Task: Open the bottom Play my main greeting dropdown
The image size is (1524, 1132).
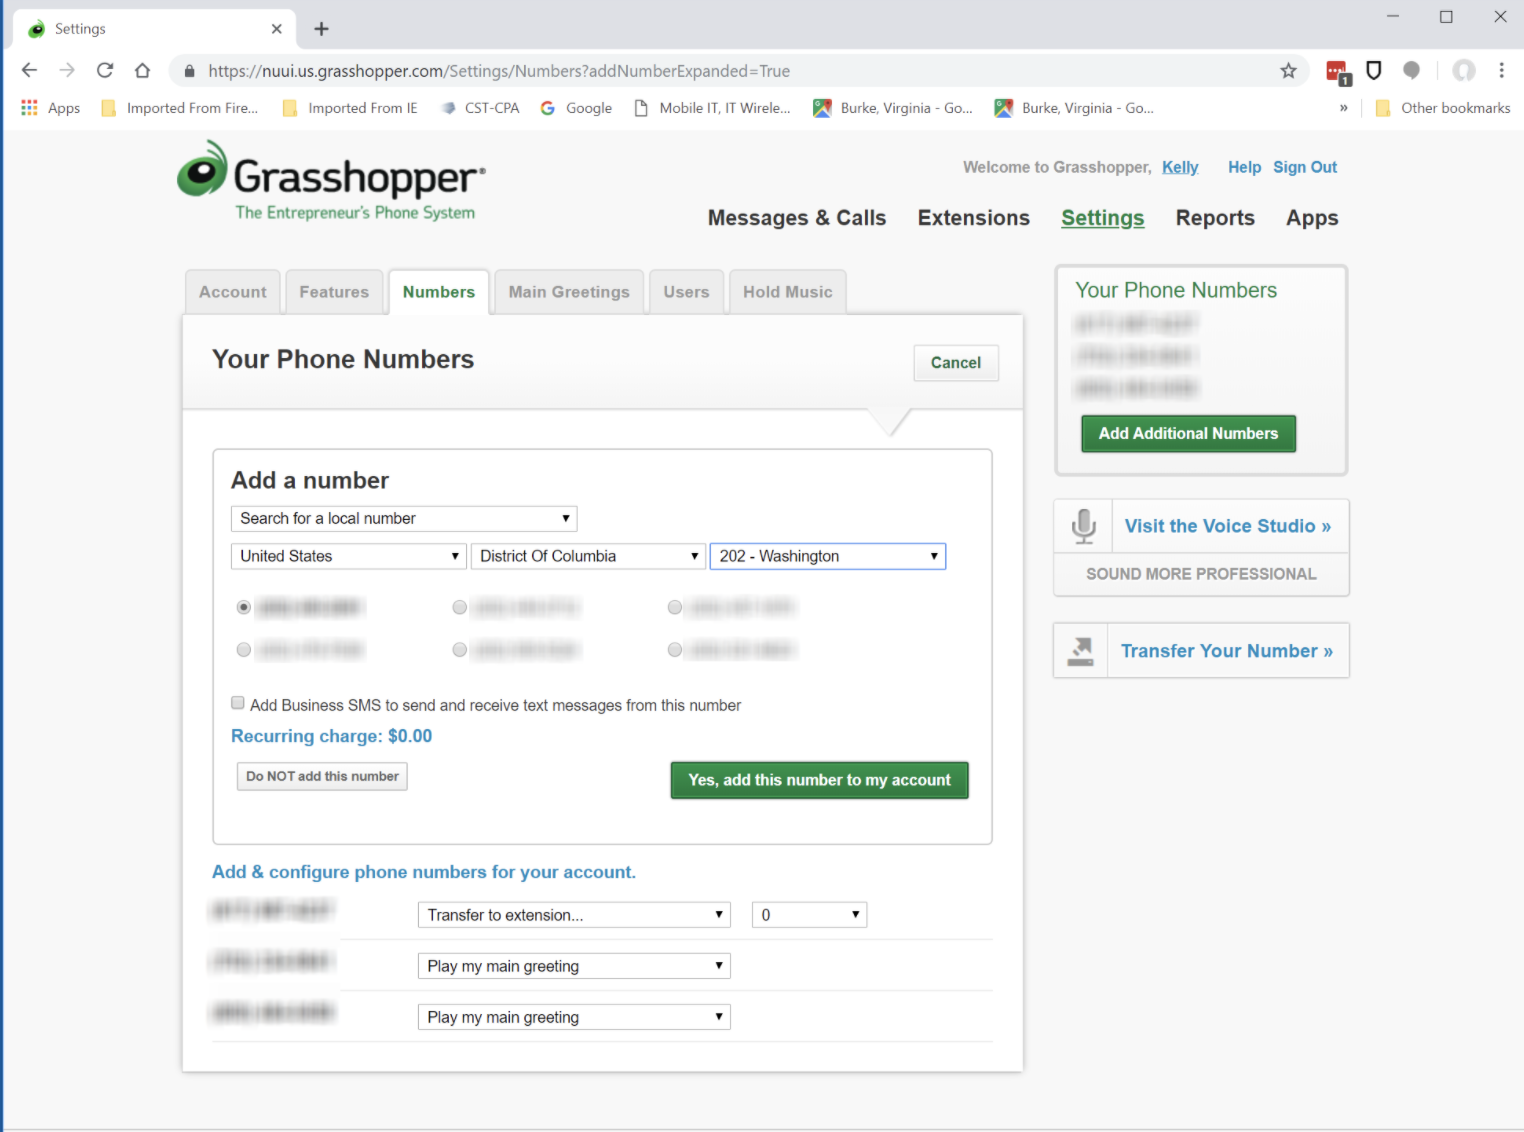Action: coord(574,1017)
